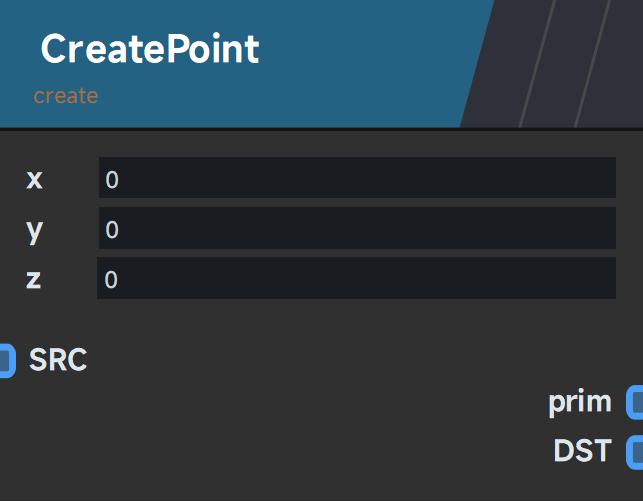The image size is (643, 501).
Task: Toggle the middle slanted status segment in header
Action: [565, 63]
